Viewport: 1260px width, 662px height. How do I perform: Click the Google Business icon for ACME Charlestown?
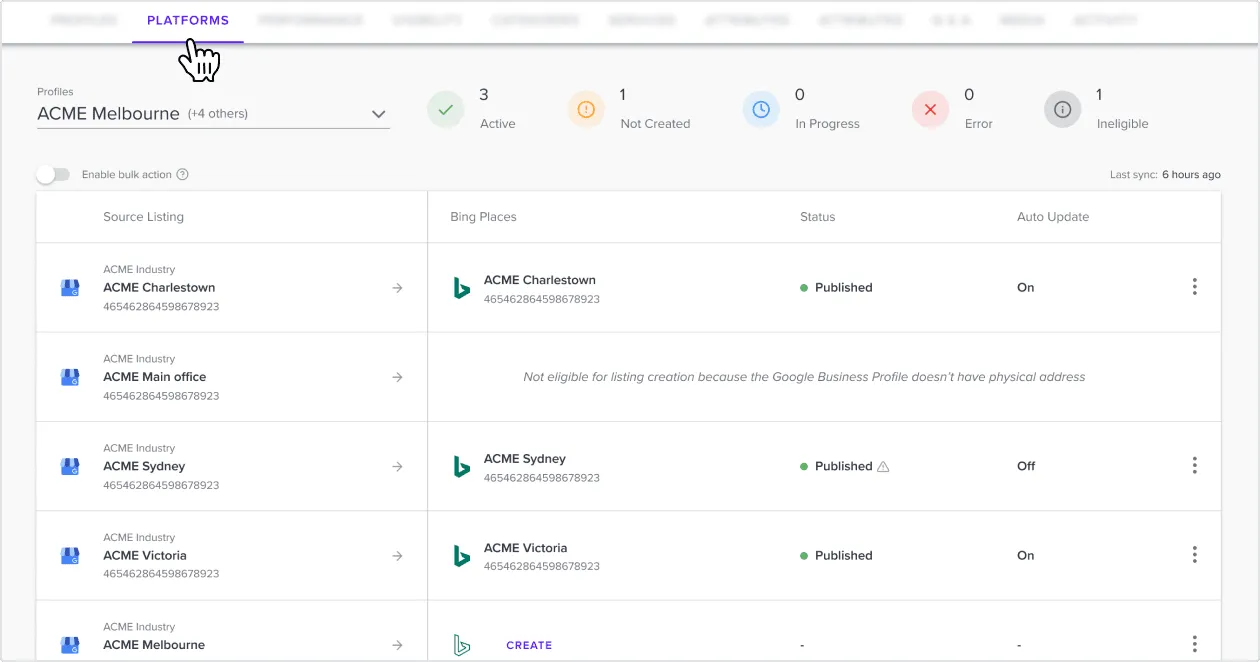70,288
